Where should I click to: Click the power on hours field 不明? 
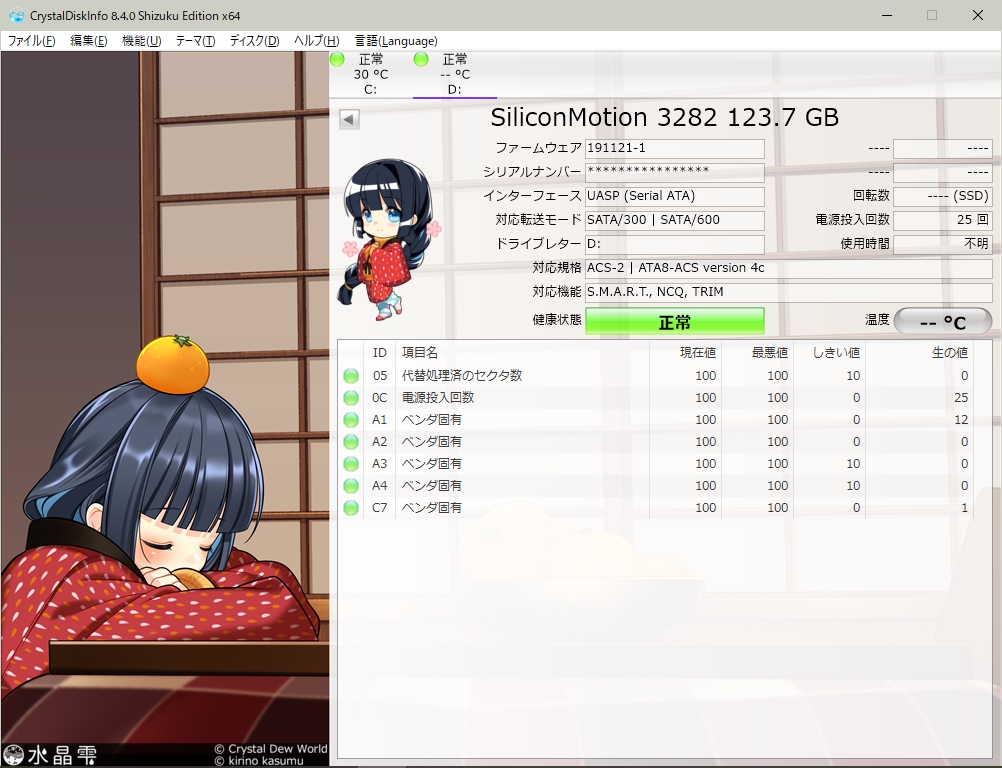[943, 244]
